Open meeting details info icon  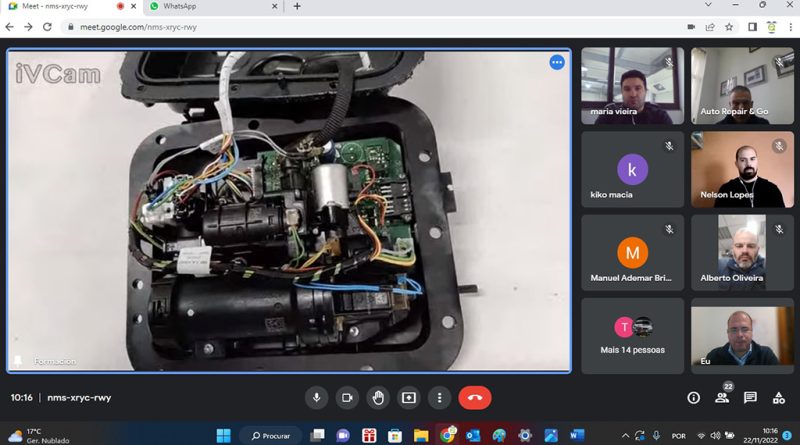click(x=693, y=398)
